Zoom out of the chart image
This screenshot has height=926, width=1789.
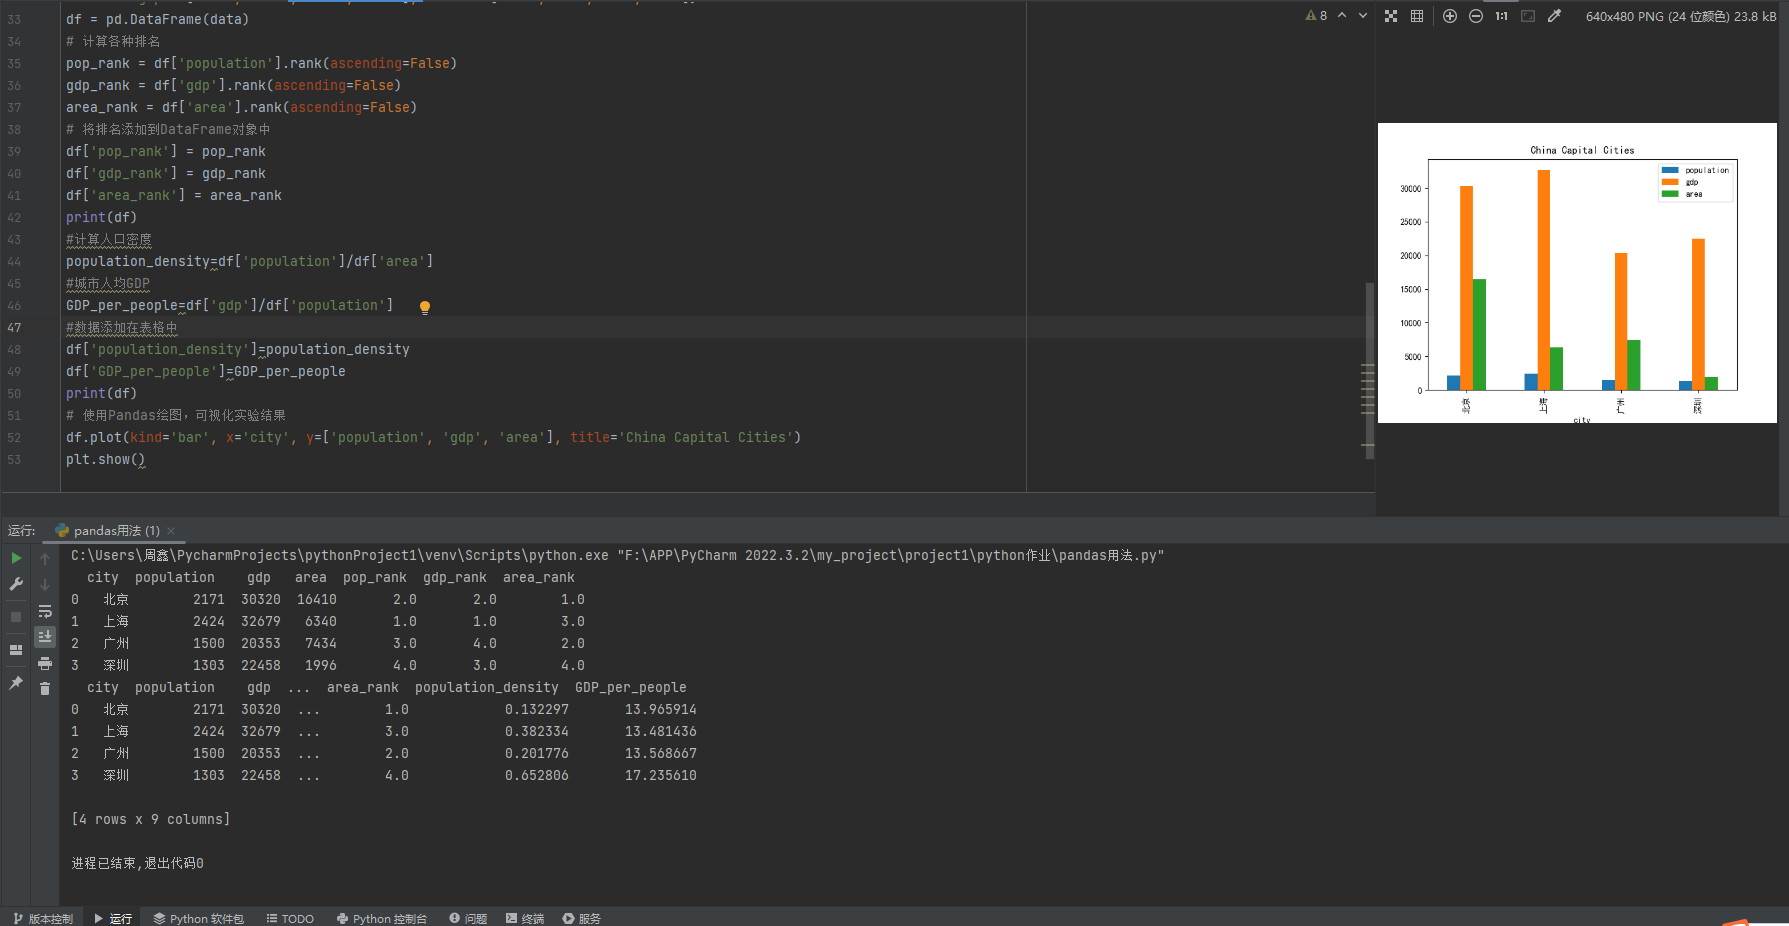tap(1475, 16)
